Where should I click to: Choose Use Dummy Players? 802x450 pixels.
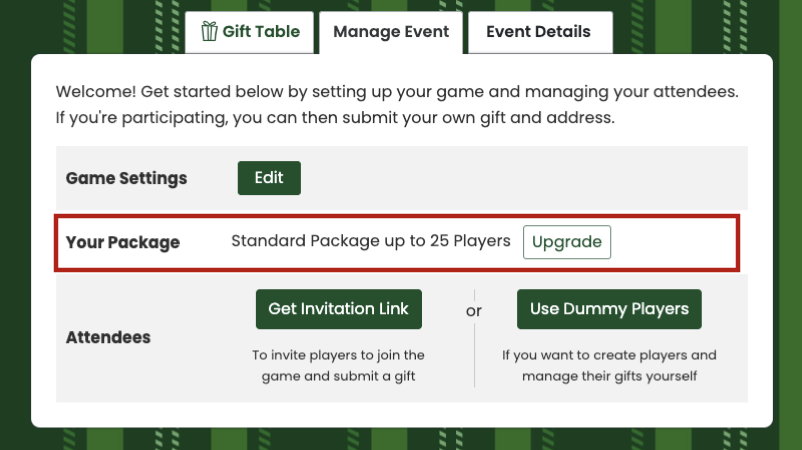(609, 309)
